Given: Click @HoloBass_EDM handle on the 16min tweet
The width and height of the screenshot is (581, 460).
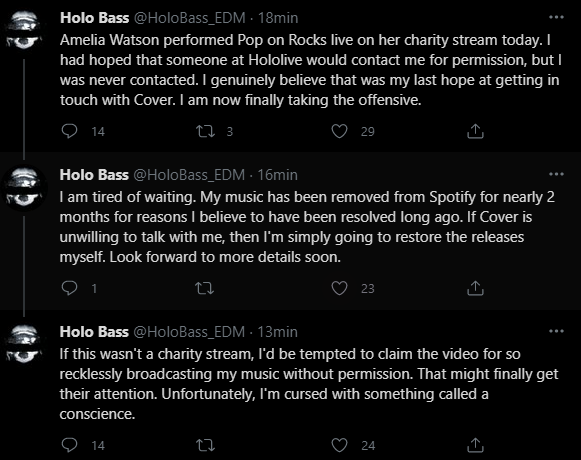Looking at the screenshot, I should click(189, 175).
